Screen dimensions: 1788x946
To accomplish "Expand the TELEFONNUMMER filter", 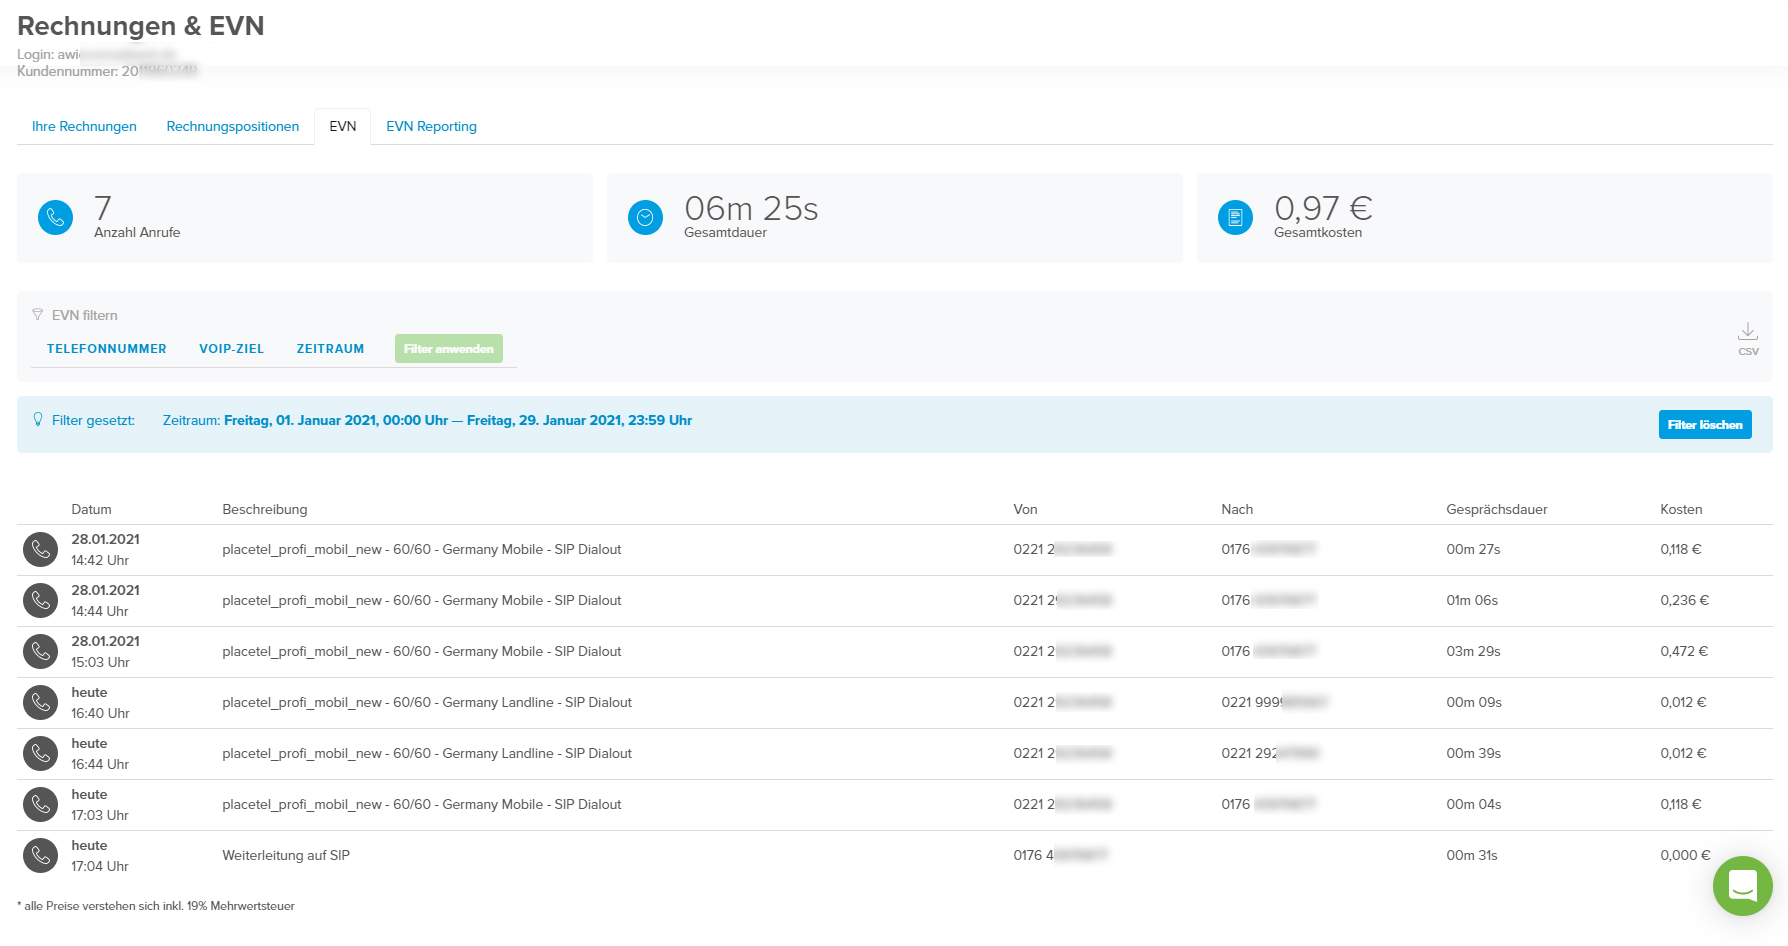I will 107,349.
